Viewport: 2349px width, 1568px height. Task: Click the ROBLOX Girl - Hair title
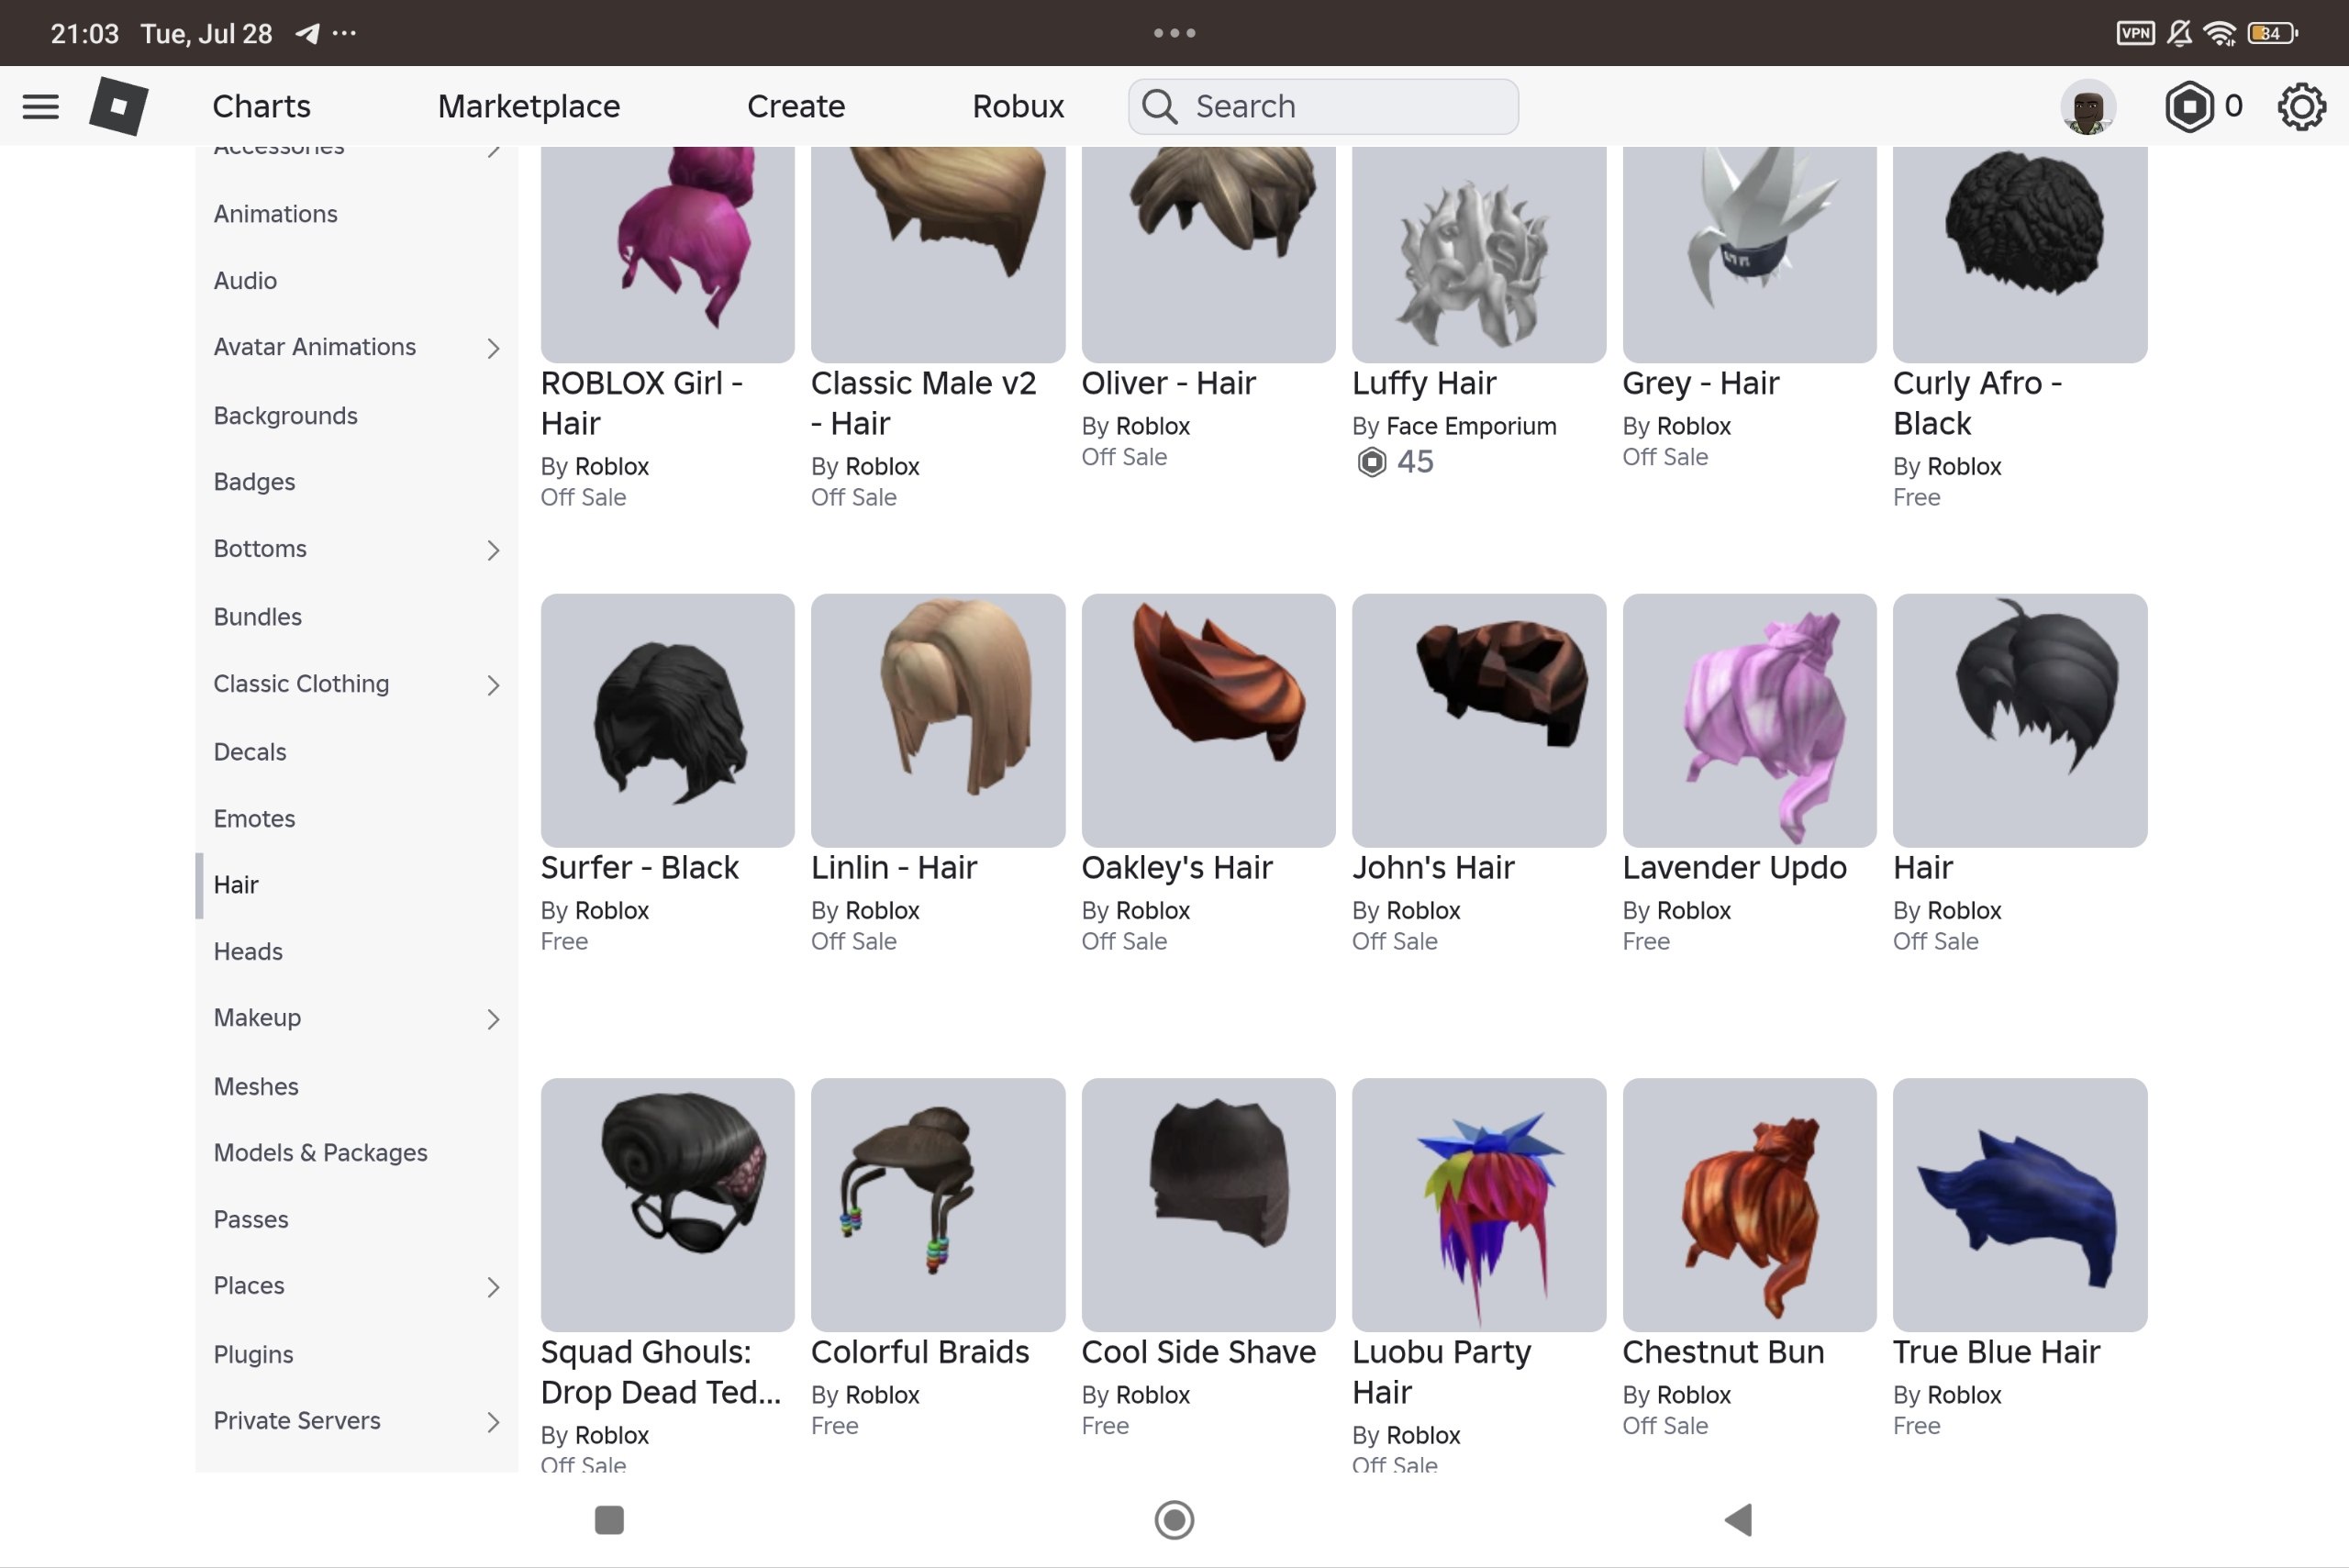pyautogui.click(x=641, y=403)
